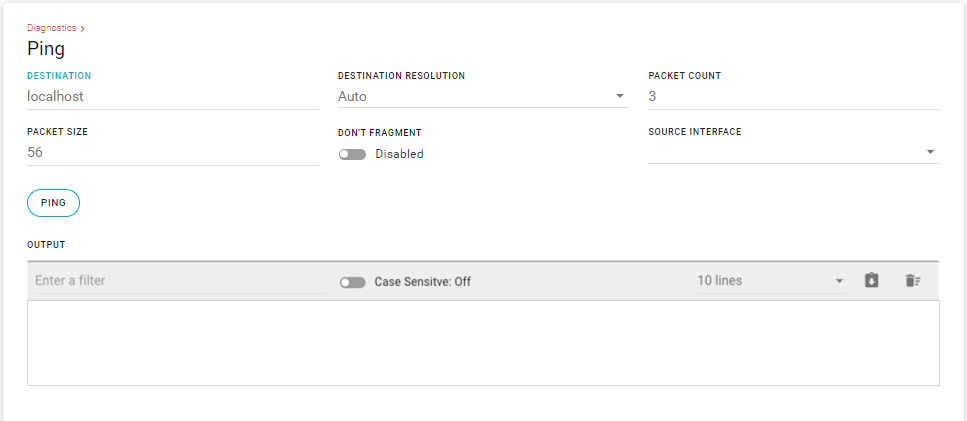Click the arrow beside 10 lines
Viewport: 967px width, 421px height.
click(x=839, y=281)
